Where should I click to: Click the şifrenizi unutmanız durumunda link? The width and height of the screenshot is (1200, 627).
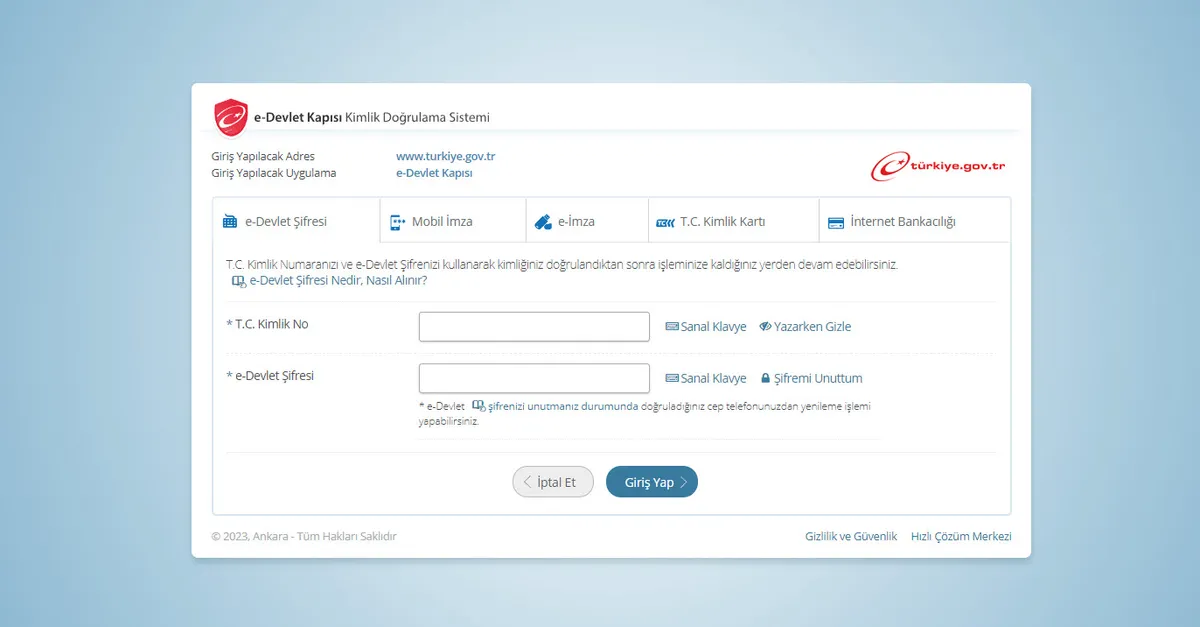tap(562, 406)
